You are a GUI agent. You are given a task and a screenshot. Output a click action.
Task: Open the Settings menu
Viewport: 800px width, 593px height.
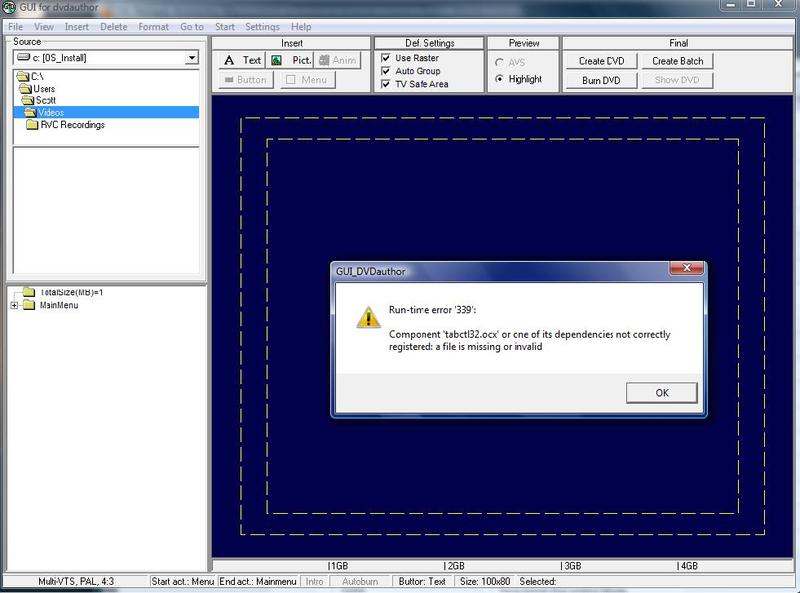click(x=262, y=27)
